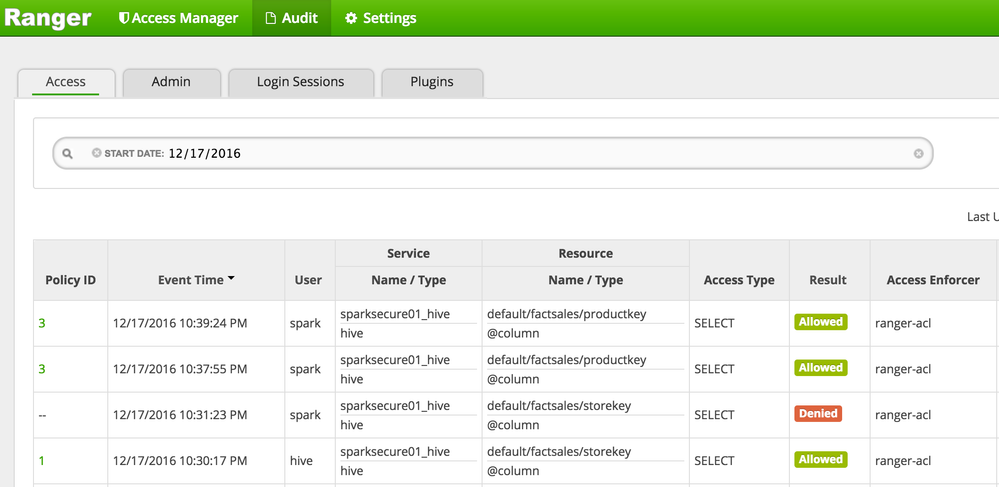Remove the Start Date filter tag
The width and height of the screenshot is (999, 487).
point(96,153)
